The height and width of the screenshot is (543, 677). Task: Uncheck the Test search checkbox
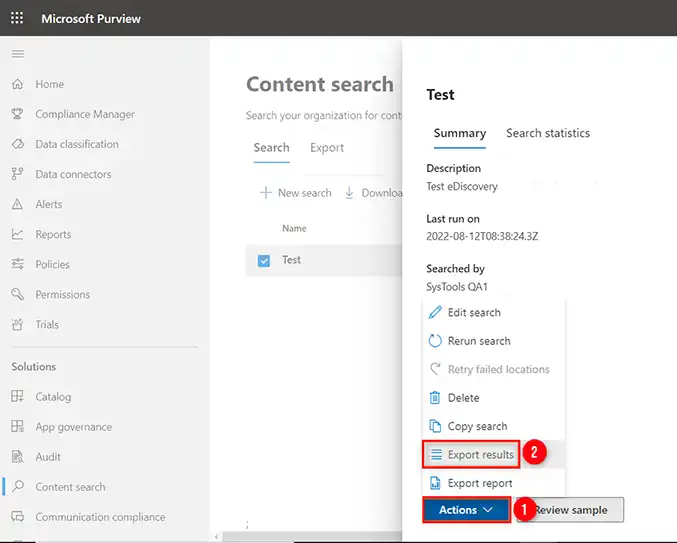tap(264, 260)
